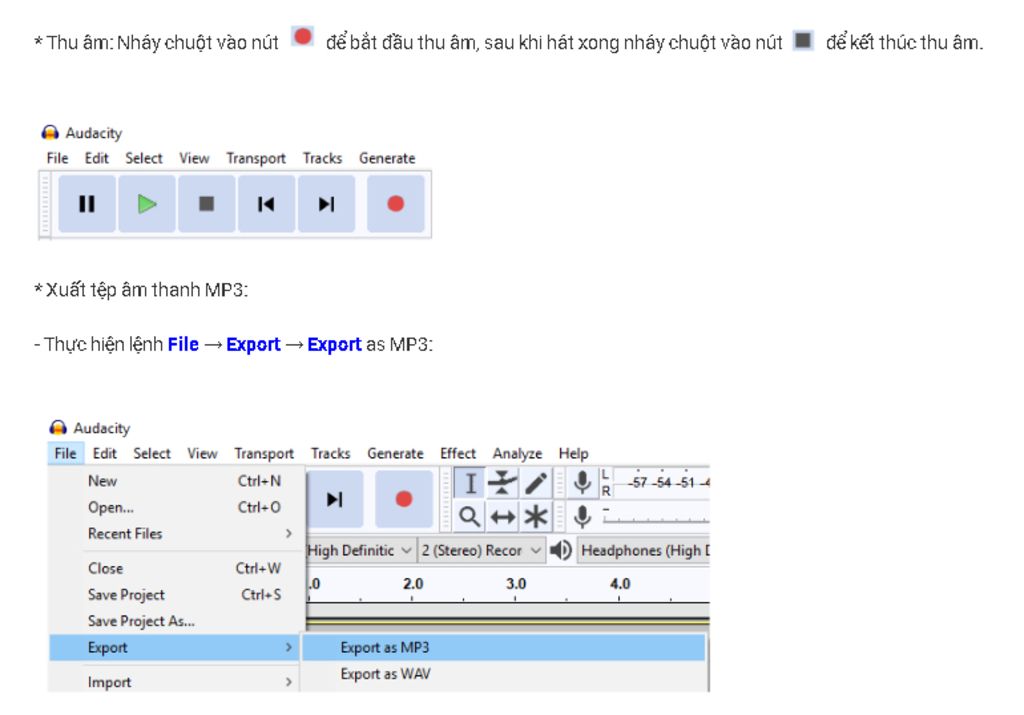Select the Selection (I-beam) tool
The image size is (1024, 715).
[470, 483]
